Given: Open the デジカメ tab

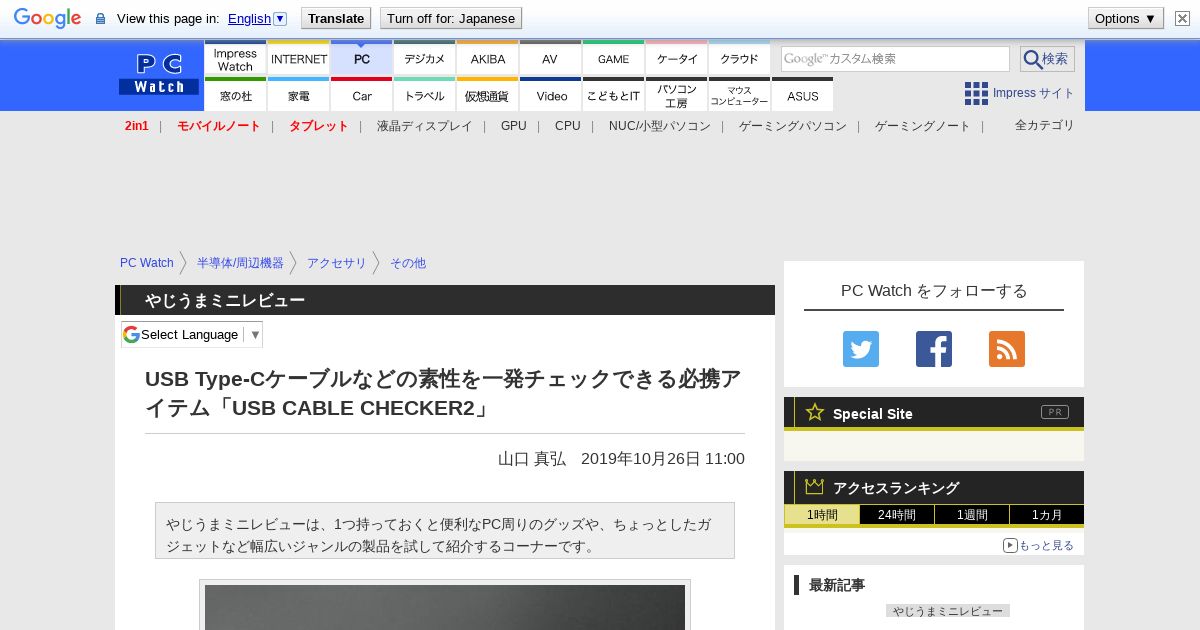Looking at the screenshot, I should point(425,59).
